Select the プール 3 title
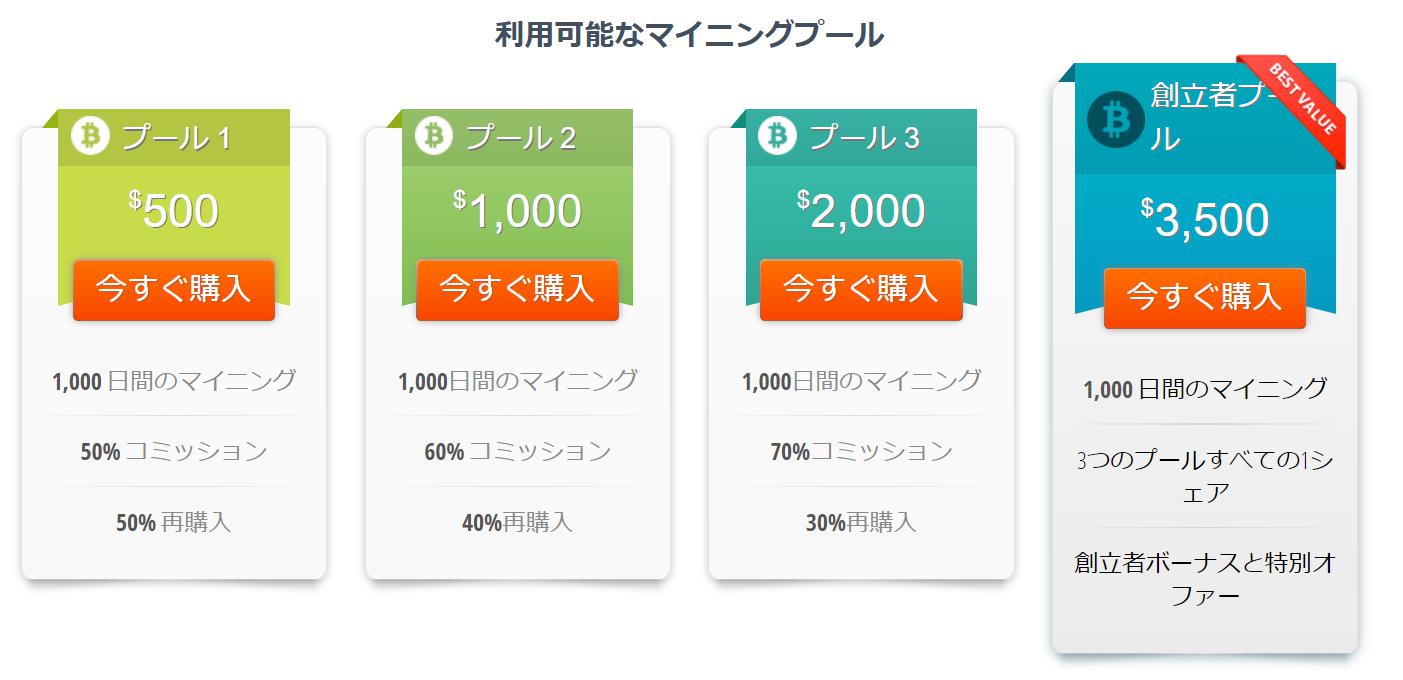Viewport: 1403px width, 680px height. click(864, 138)
